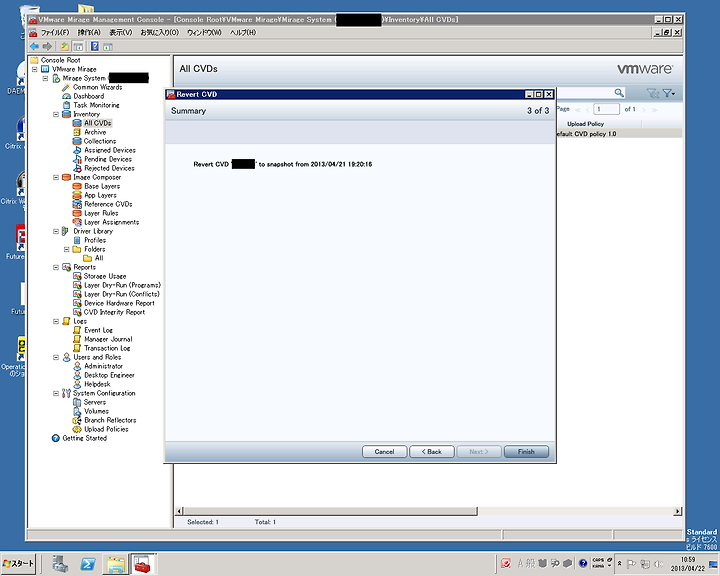Open Getting Started node
The image size is (720, 576).
[x=84, y=438]
